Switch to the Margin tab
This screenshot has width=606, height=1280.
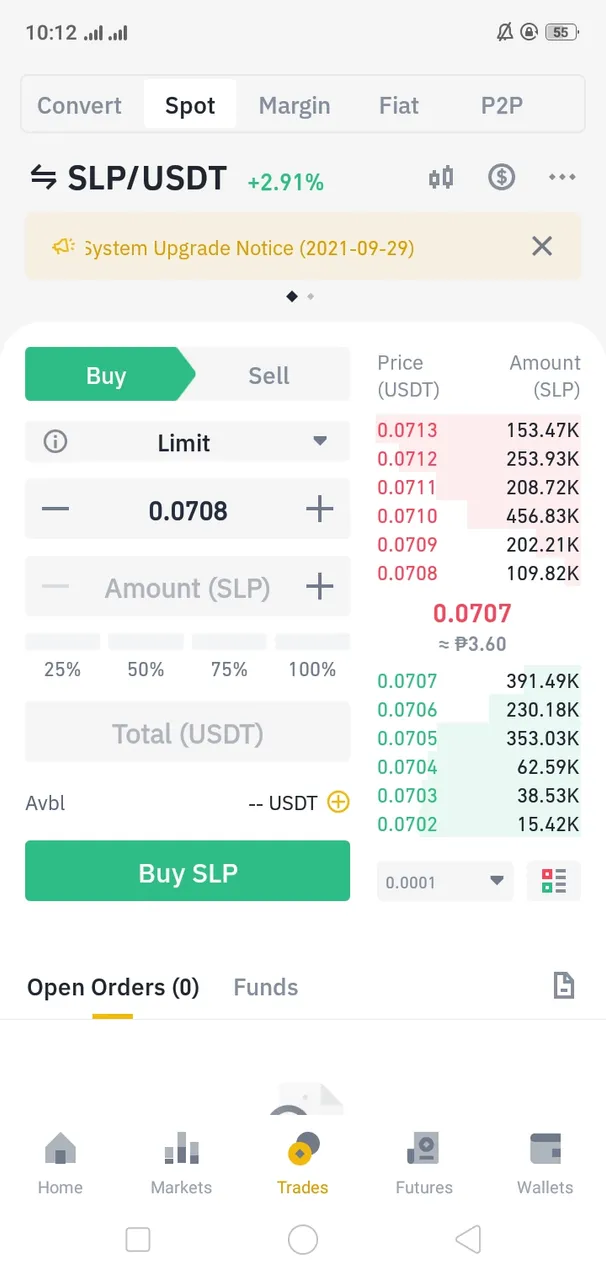pos(294,105)
